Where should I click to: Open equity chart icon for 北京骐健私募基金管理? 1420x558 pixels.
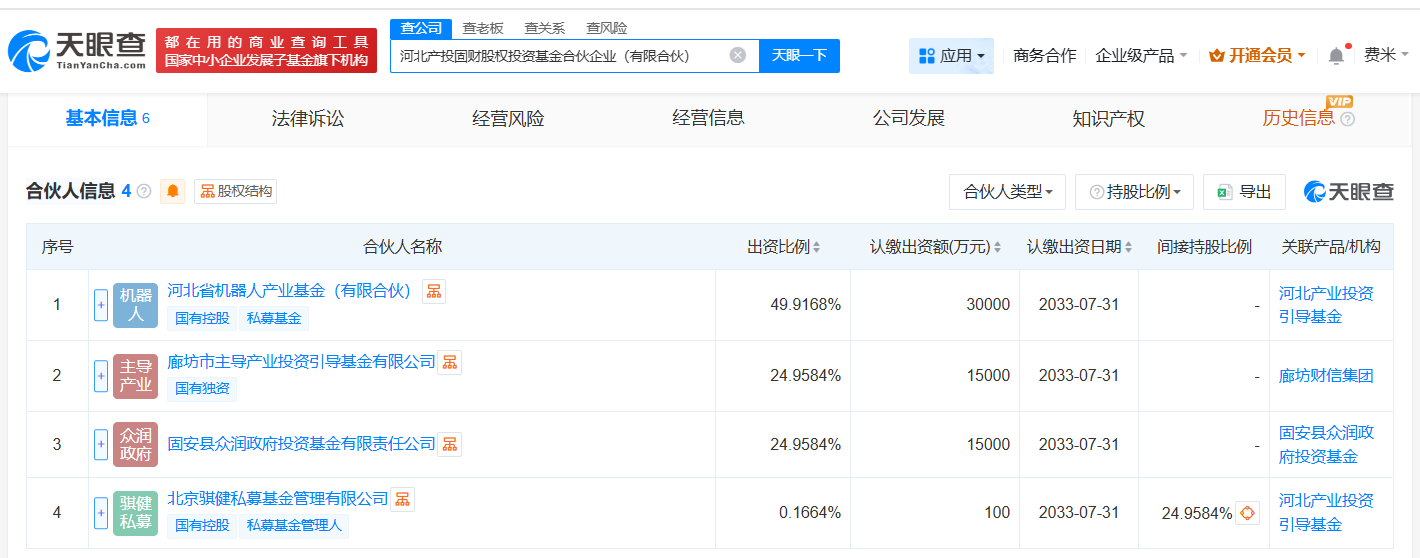[402, 498]
